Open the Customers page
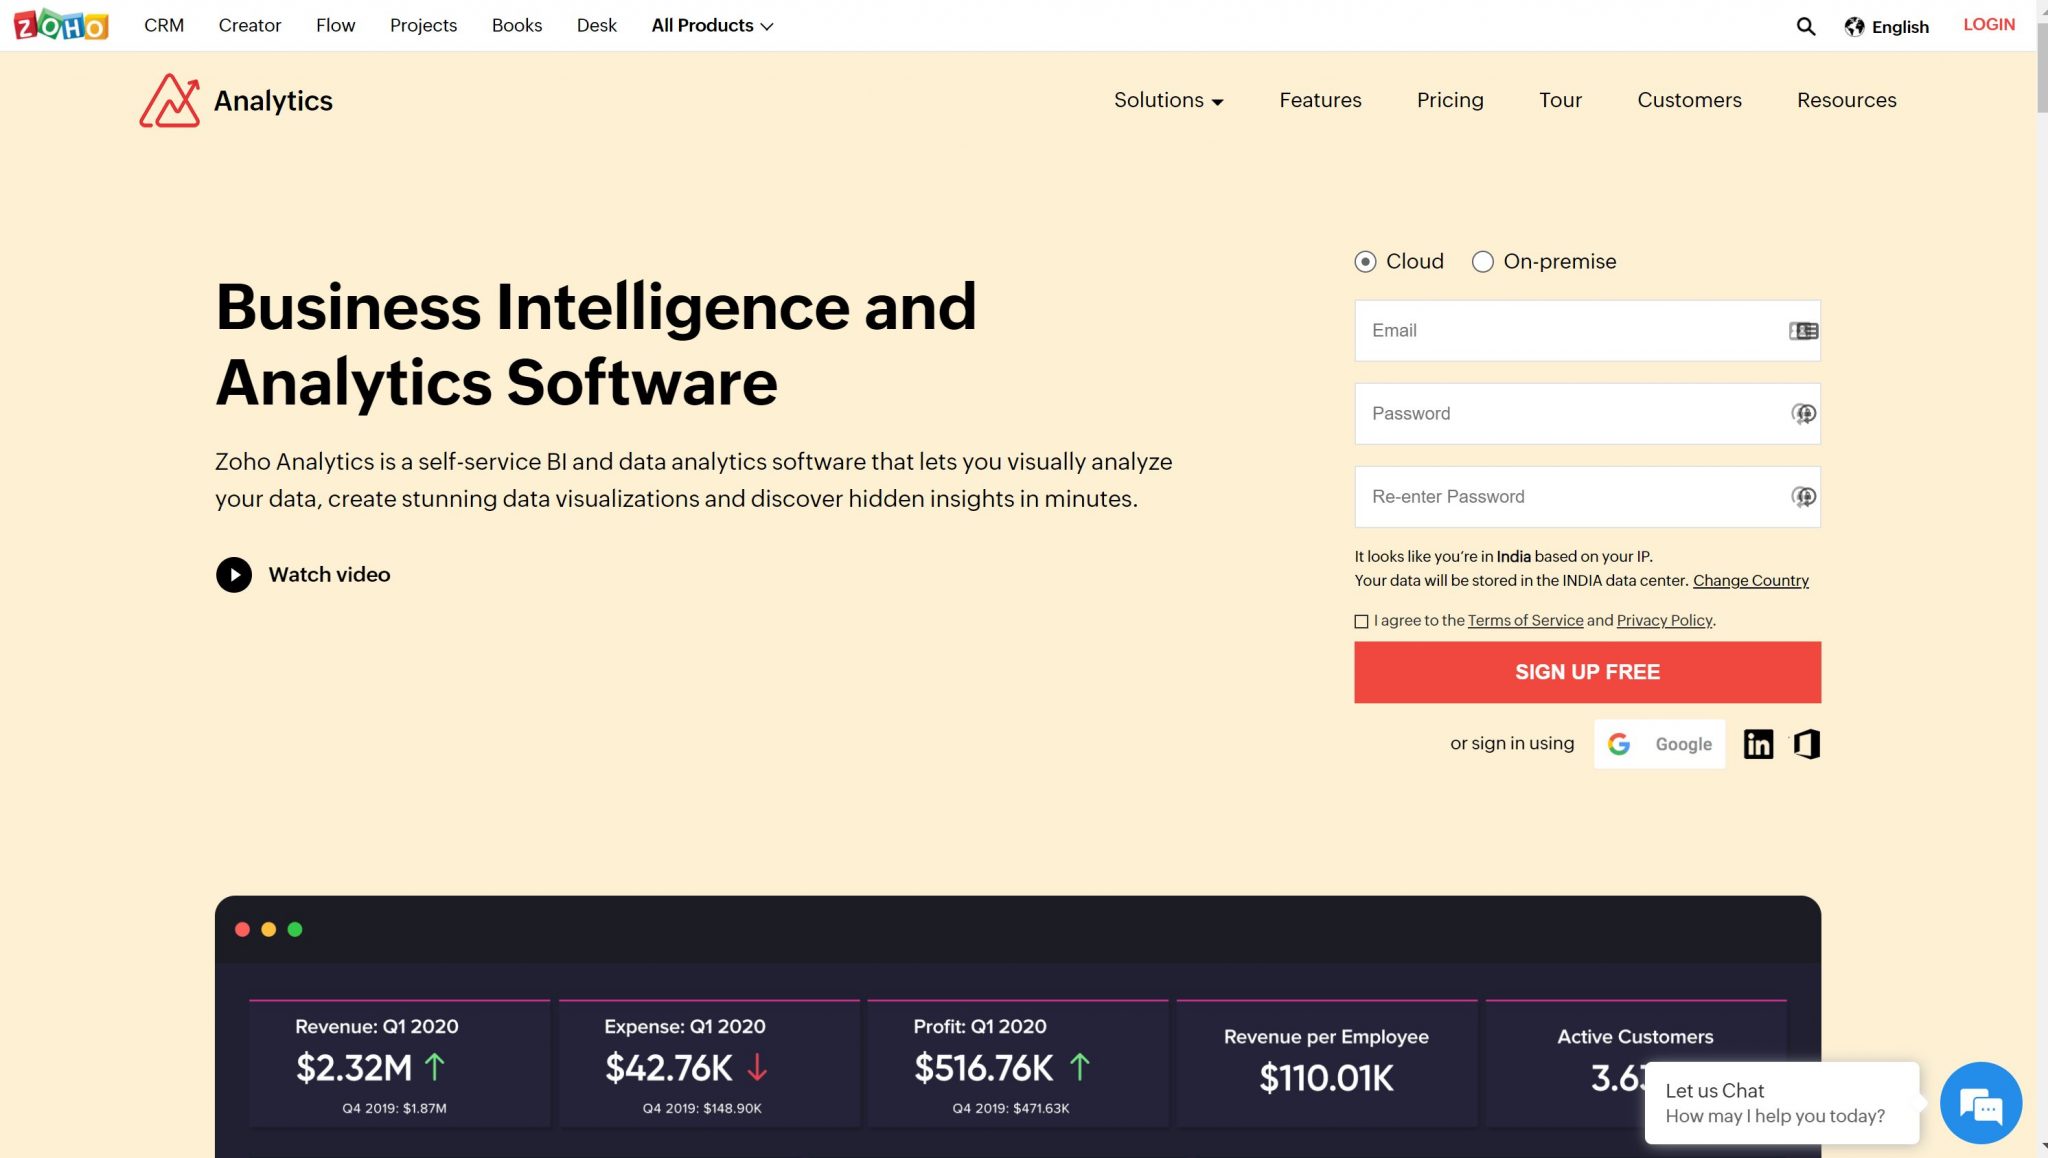 [1689, 100]
